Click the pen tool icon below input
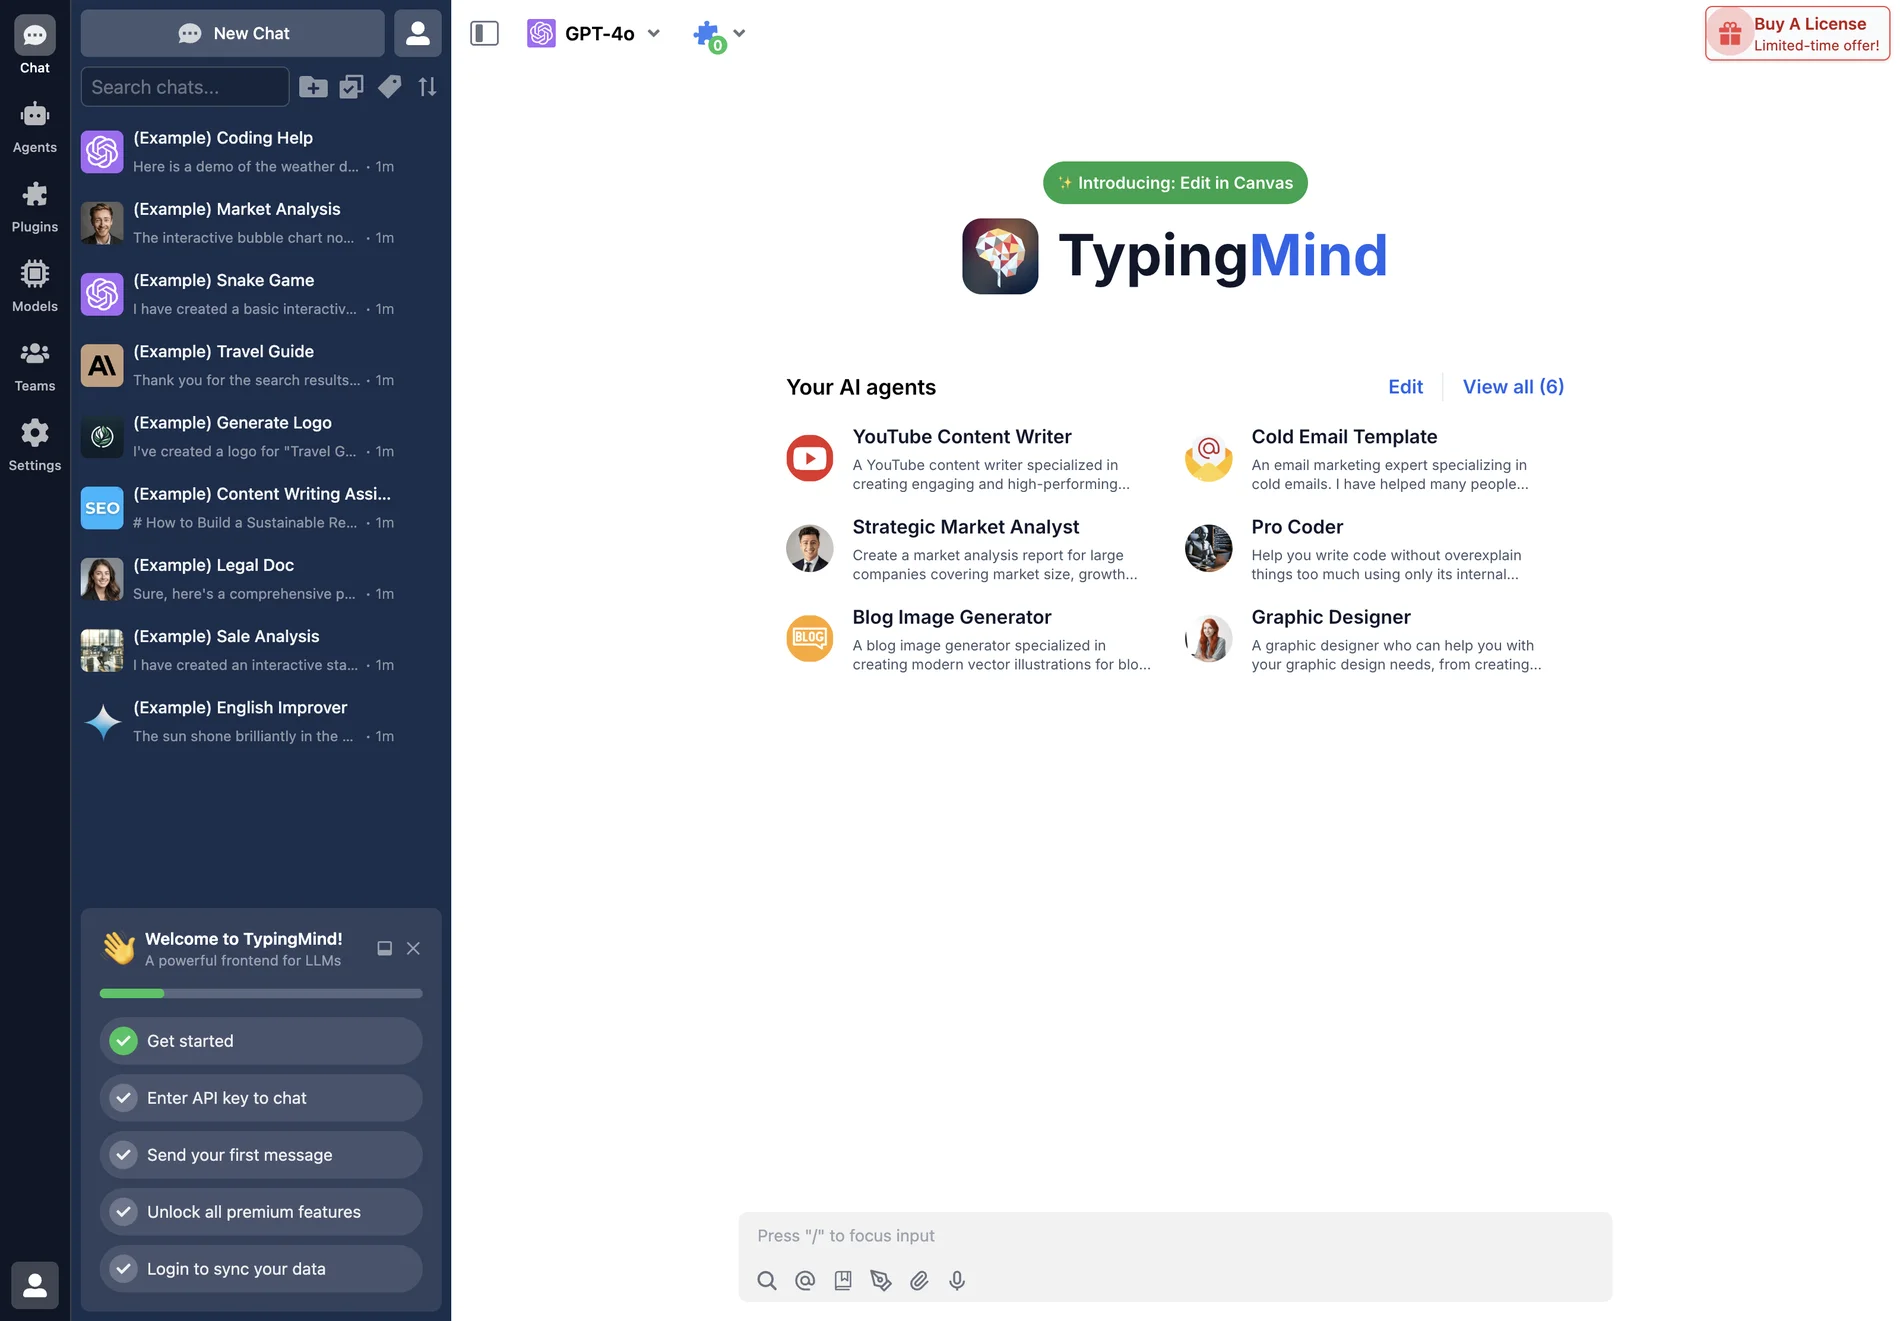 pos(881,1281)
